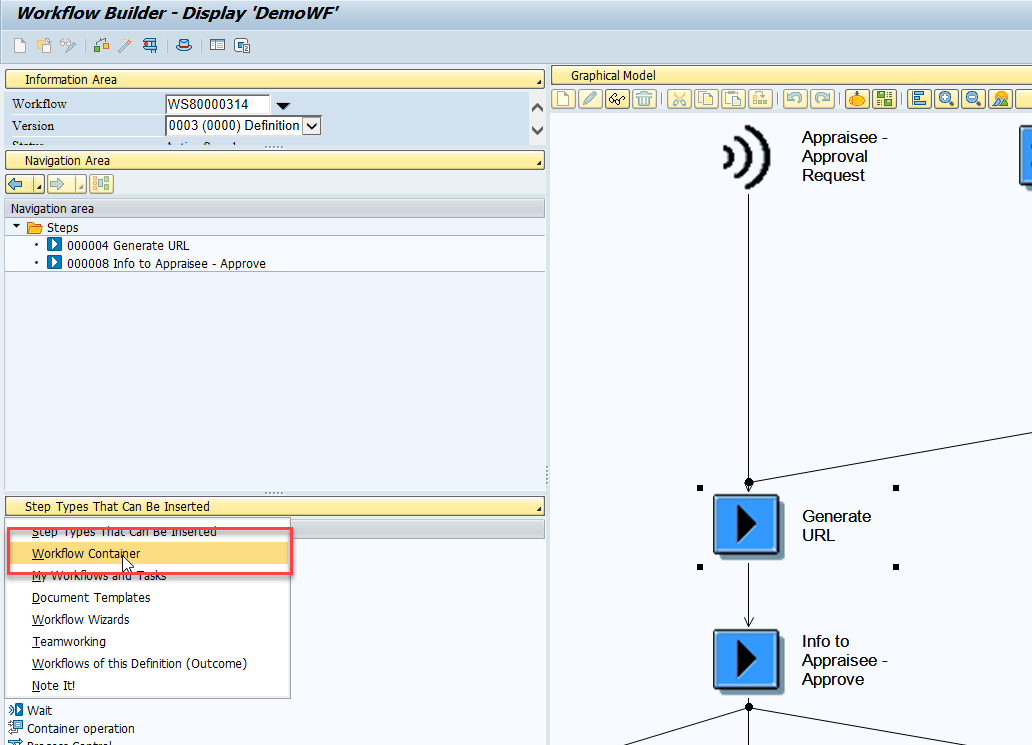Click the mountain overview graphic icon

1000,99
